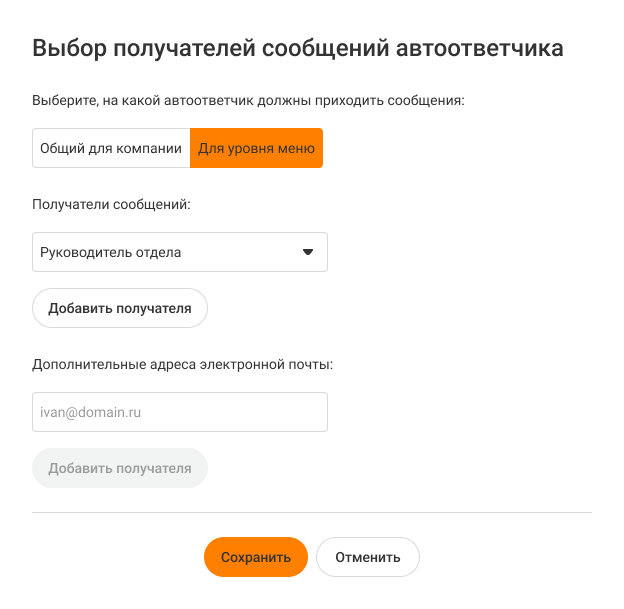Click the horizontal divider above the Save button
The image size is (624, 609).
click(x=312, y=513)
